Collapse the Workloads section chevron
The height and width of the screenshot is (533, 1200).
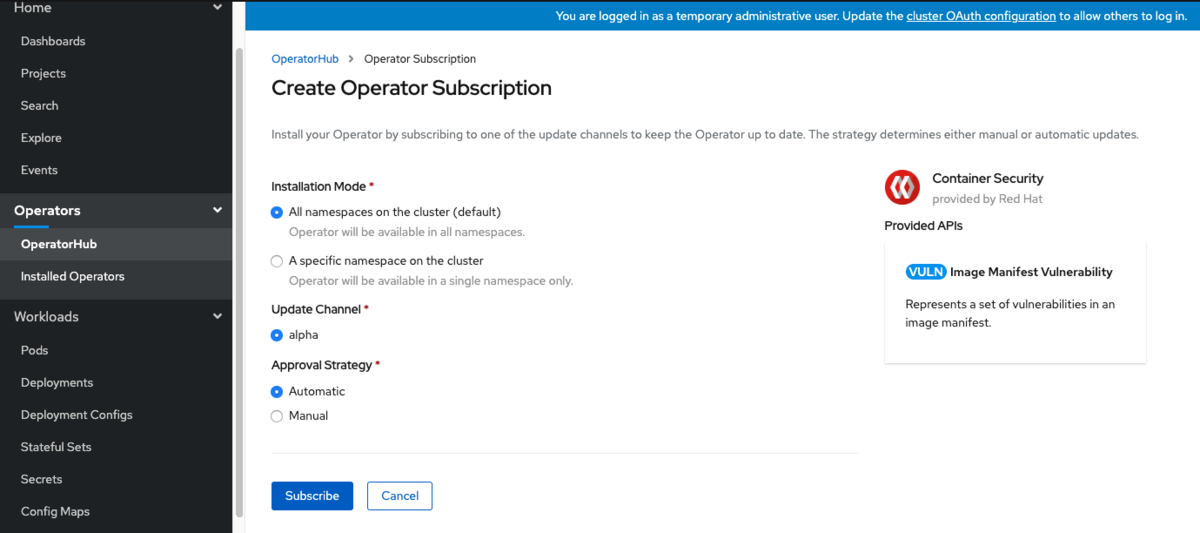point(218,317)
